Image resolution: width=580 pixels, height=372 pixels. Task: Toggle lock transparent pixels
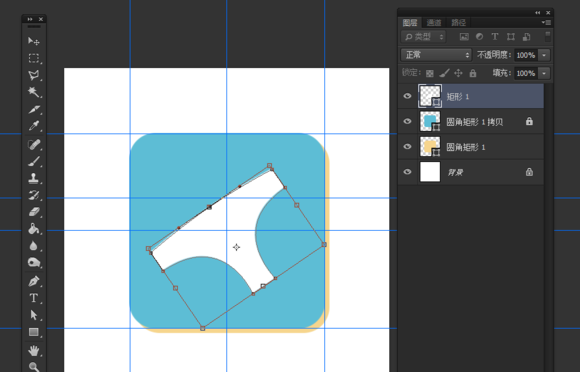pos(429,73)
